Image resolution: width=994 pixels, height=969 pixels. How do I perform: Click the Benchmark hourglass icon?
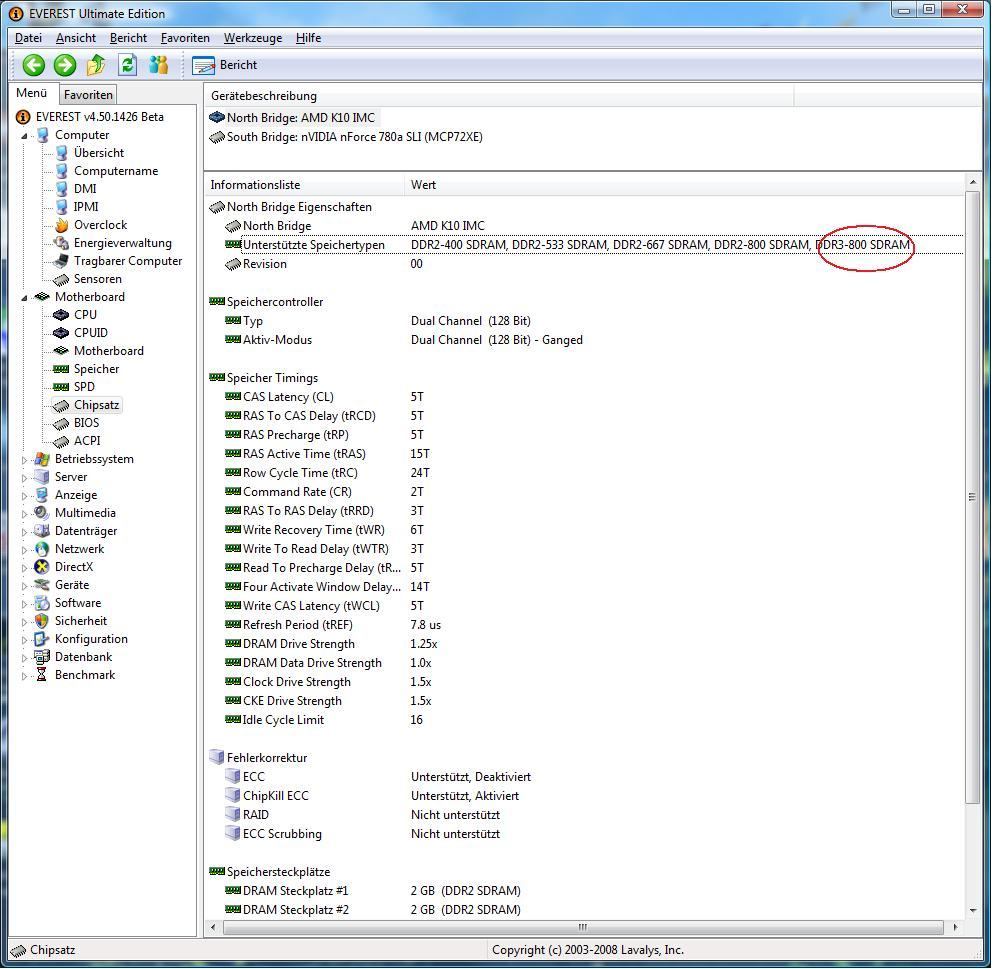click(42, 676)
